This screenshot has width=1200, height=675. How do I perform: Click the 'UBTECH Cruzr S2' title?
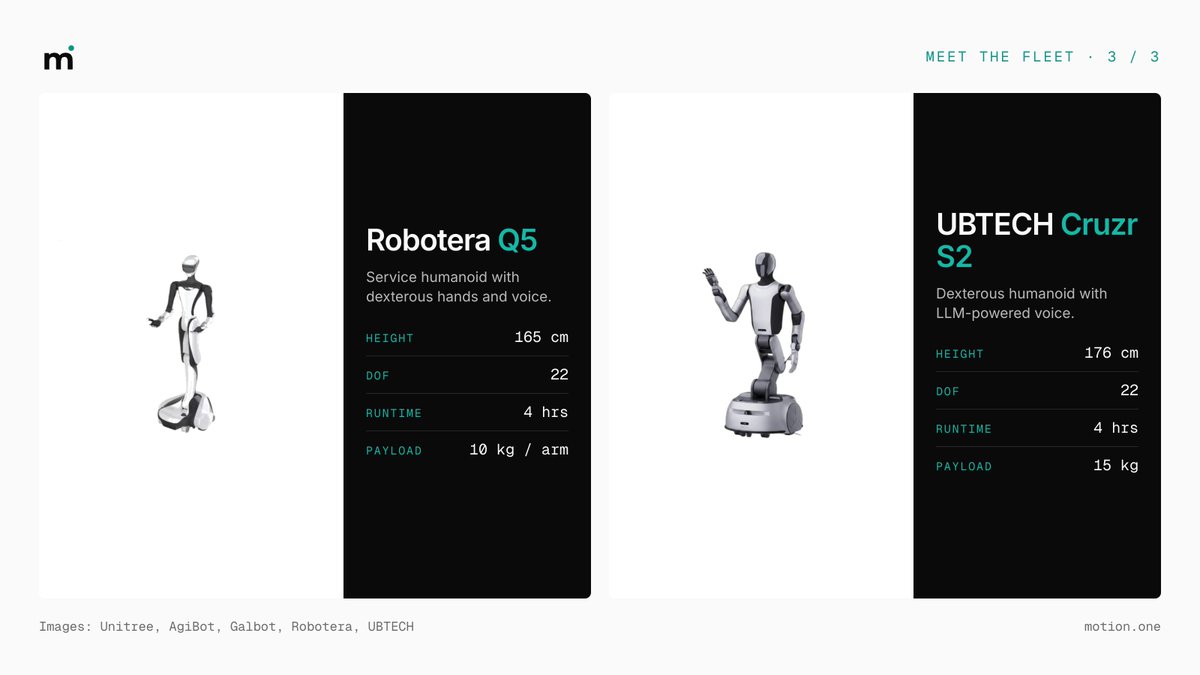pos(1037,240)
